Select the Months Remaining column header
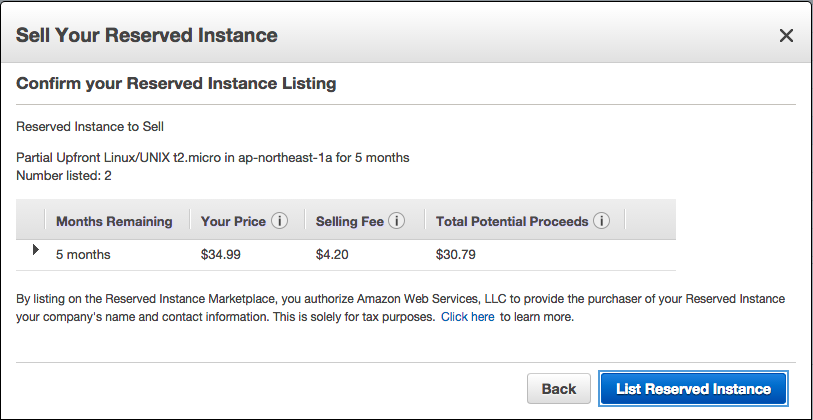 coord(114,221)
